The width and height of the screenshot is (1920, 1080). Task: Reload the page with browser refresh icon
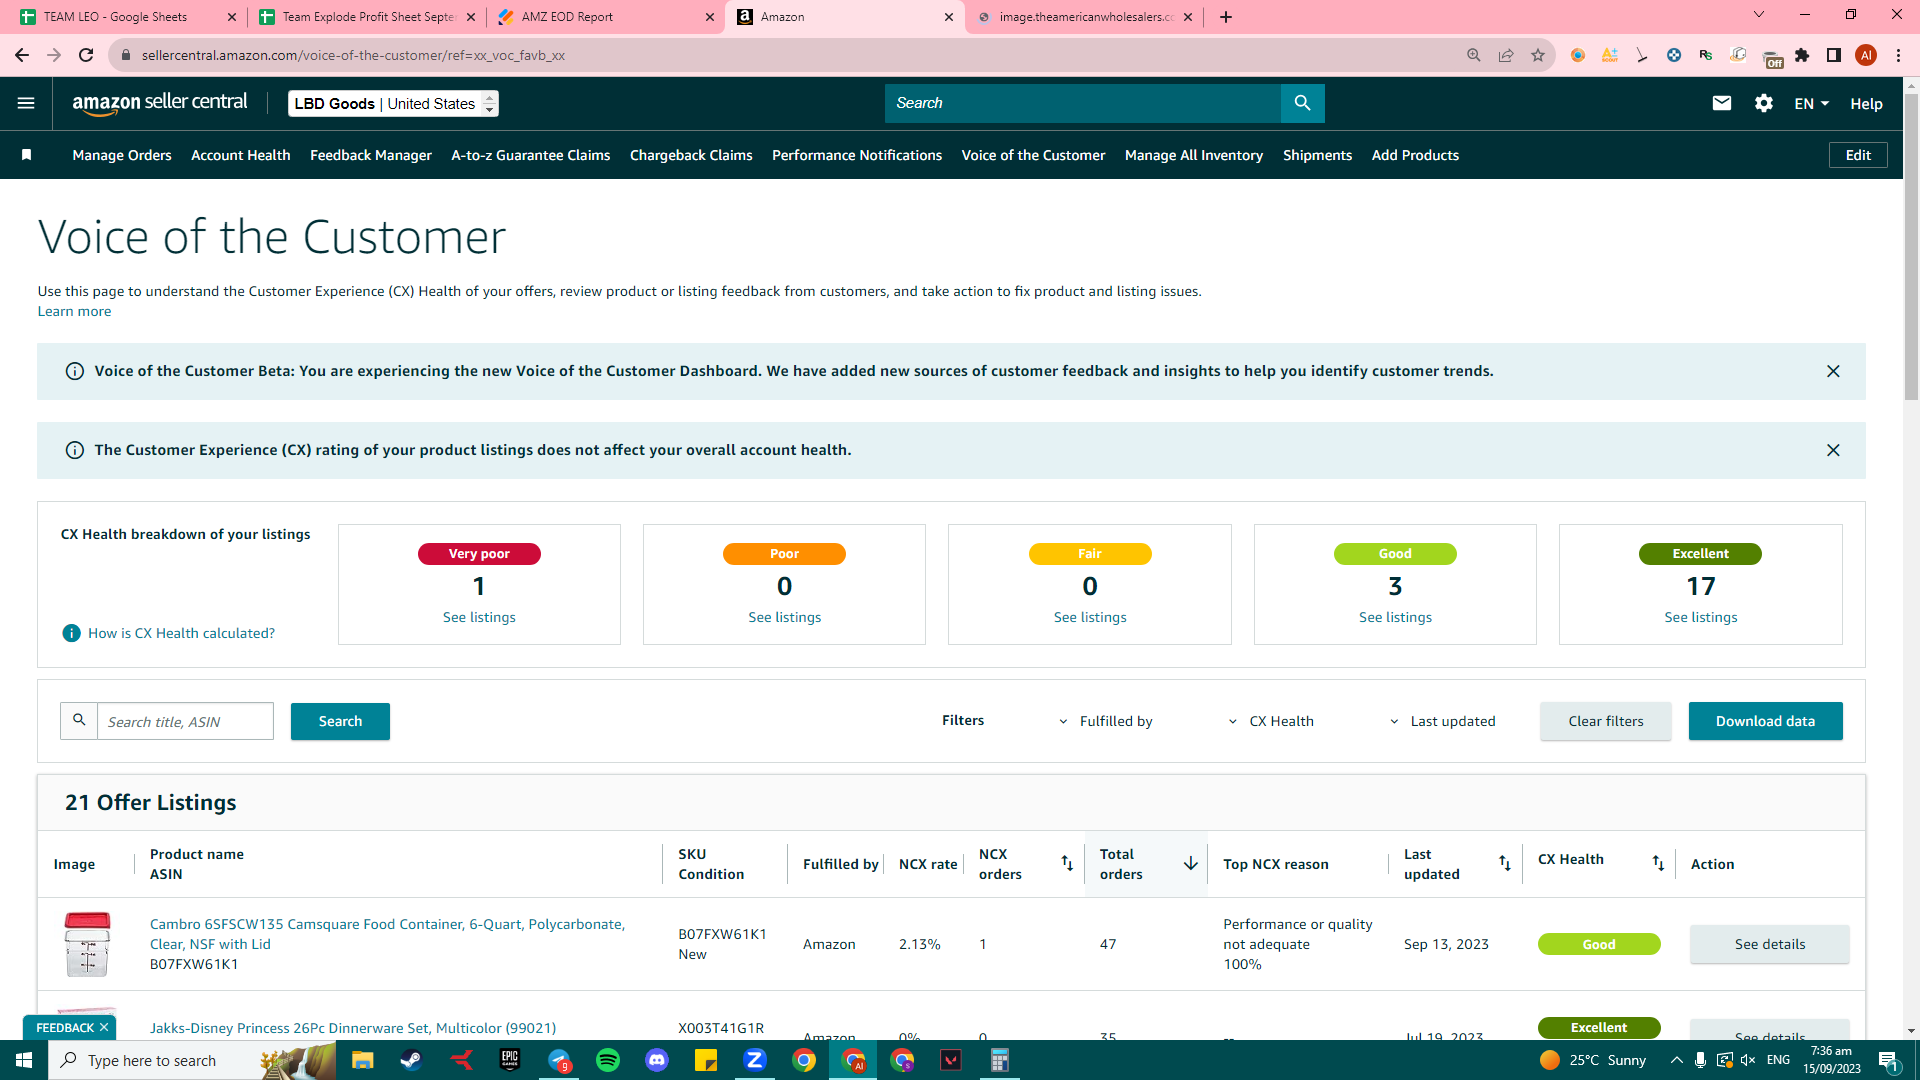86,55
